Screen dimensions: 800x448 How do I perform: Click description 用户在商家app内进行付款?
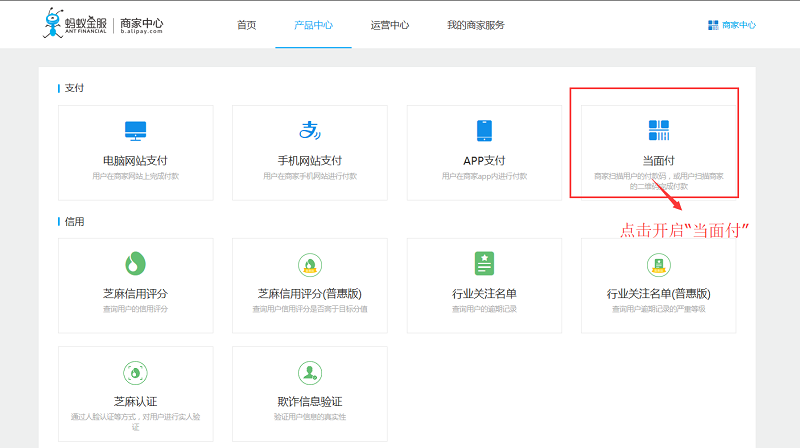pos(484,176)
